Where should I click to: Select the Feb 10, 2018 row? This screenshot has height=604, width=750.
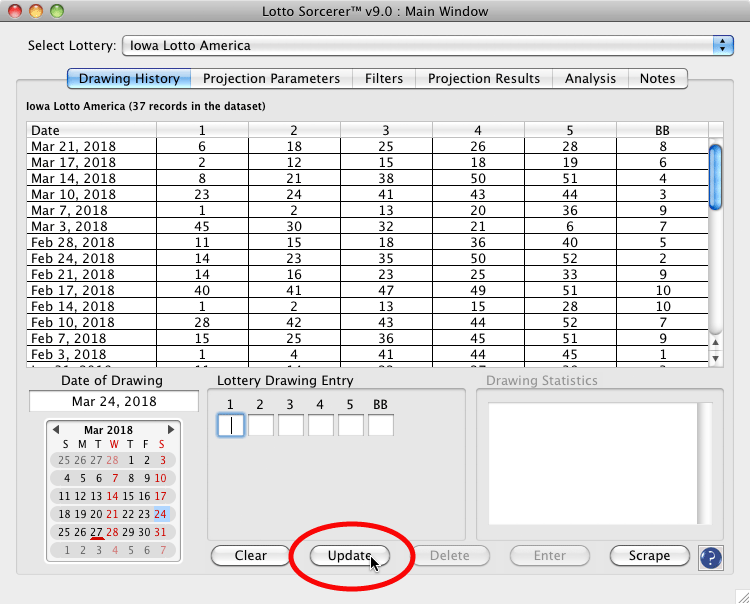pos(367,322)
